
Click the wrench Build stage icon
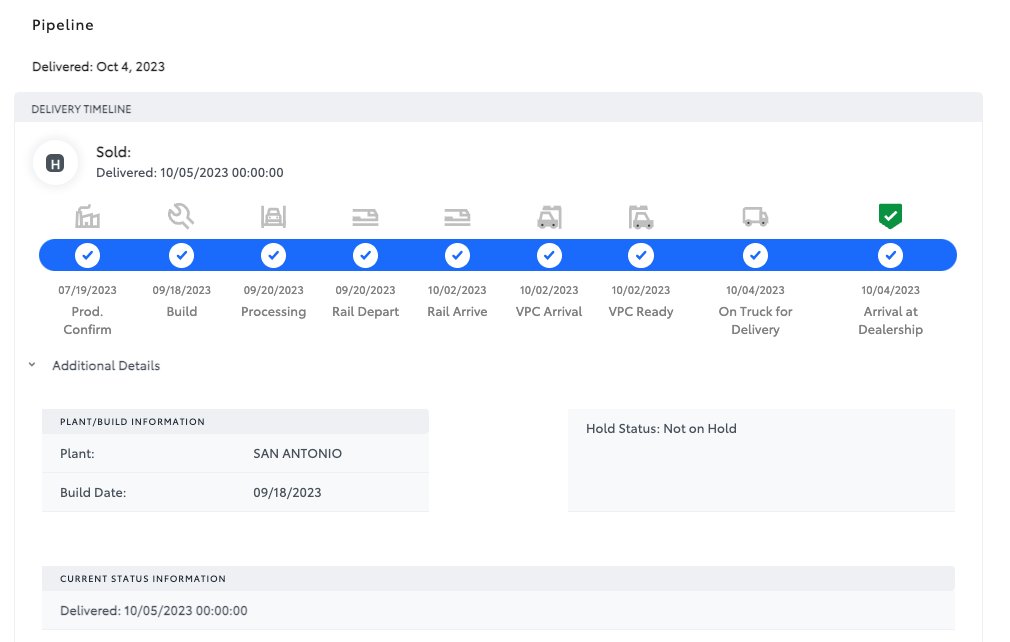pos(181,216)
